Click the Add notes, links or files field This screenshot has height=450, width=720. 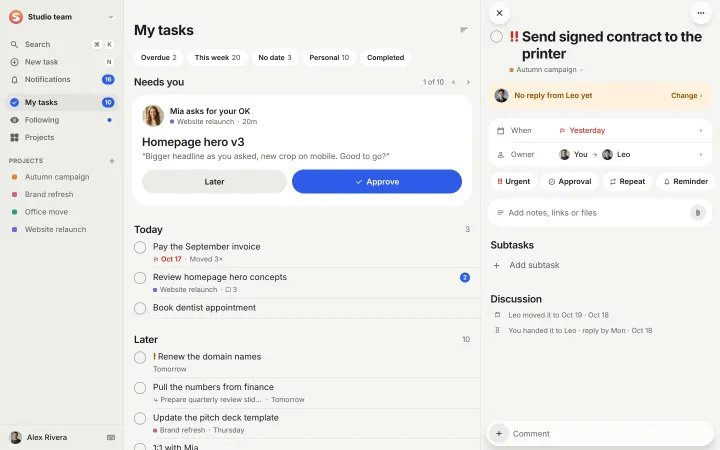click(600, 213)
